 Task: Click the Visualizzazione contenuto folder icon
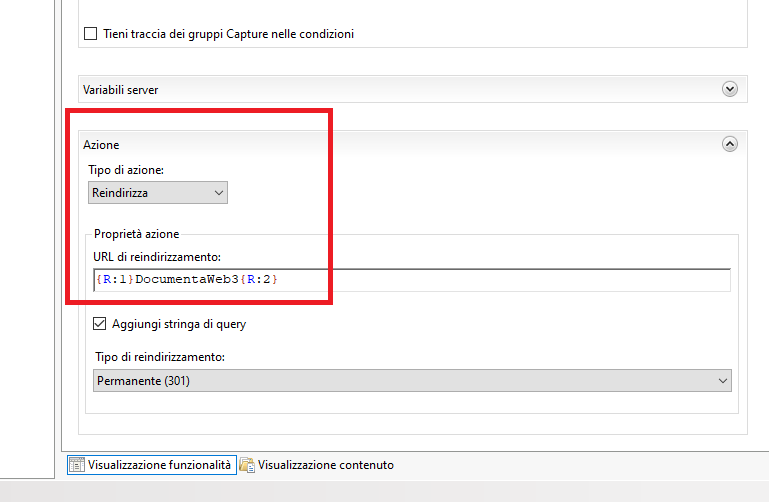[x=247, y=465]
